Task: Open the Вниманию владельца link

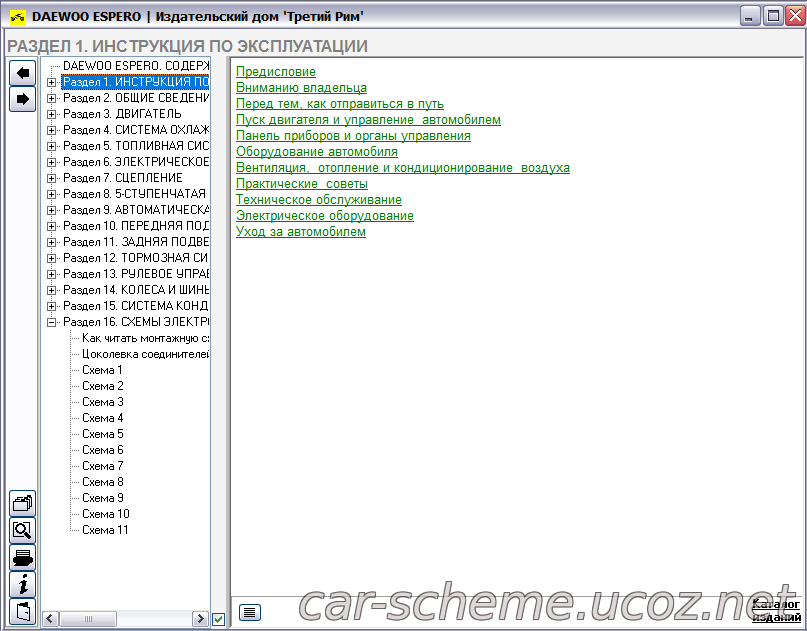Action: (301, 88)
